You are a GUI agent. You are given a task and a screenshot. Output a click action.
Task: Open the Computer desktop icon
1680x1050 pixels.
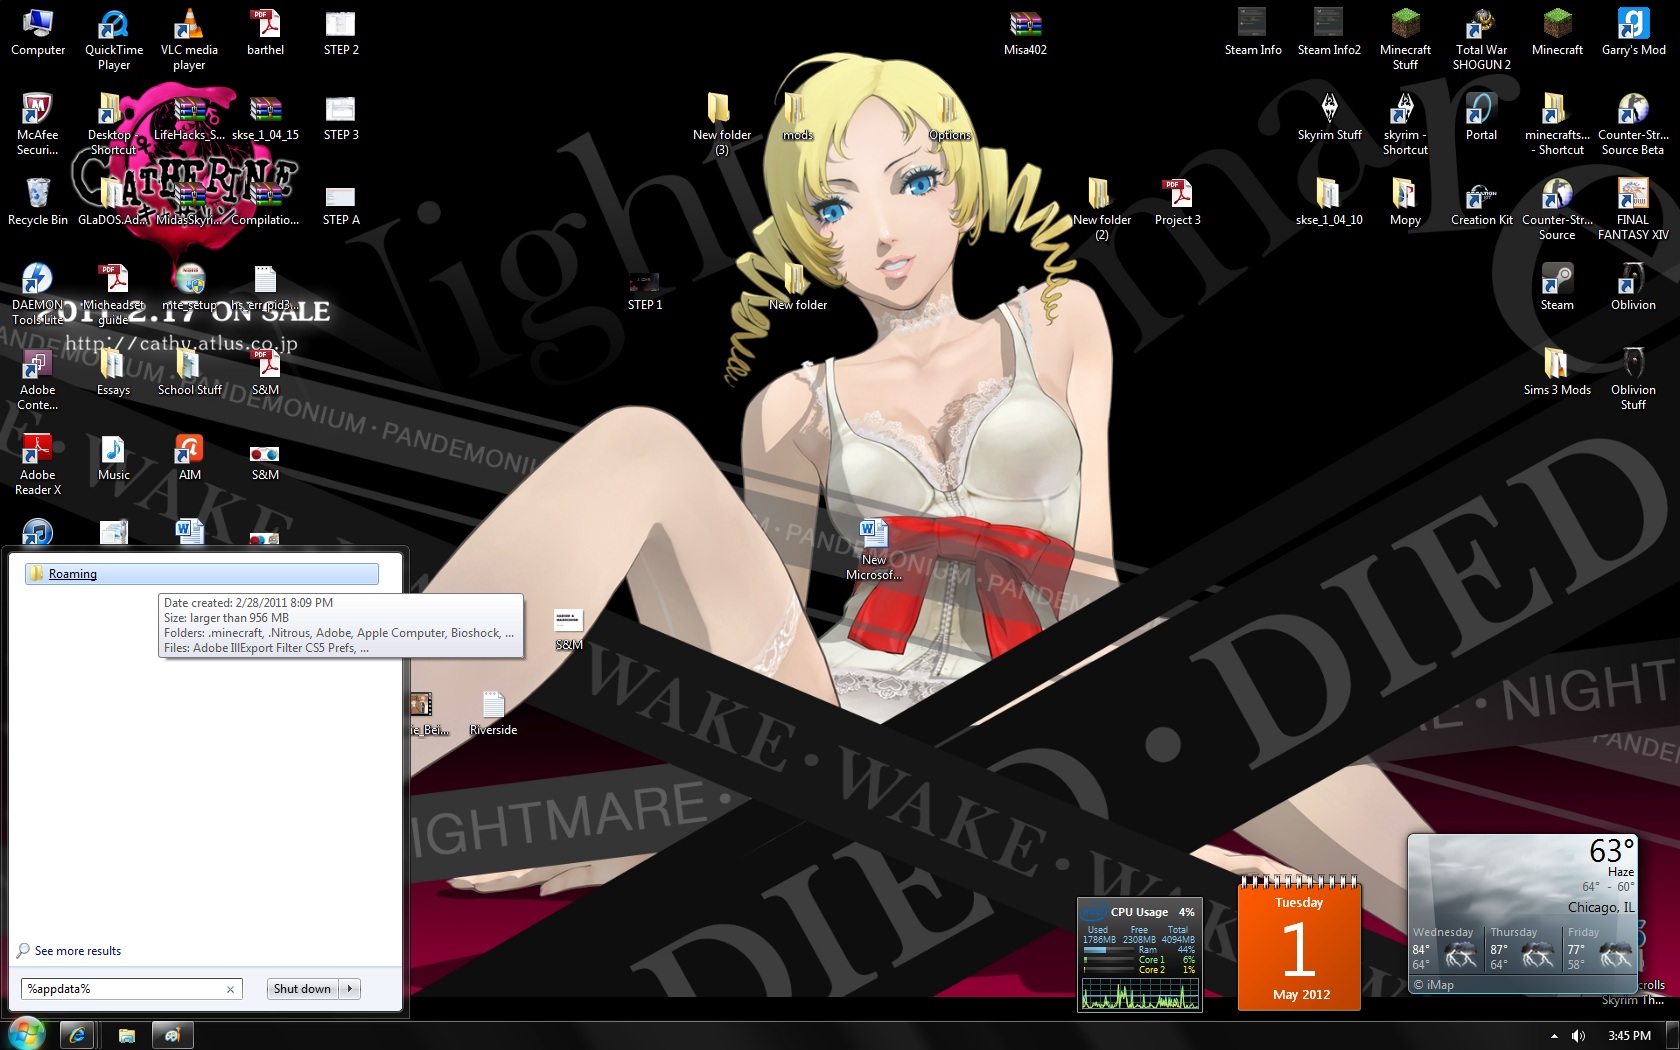(38, 32)
